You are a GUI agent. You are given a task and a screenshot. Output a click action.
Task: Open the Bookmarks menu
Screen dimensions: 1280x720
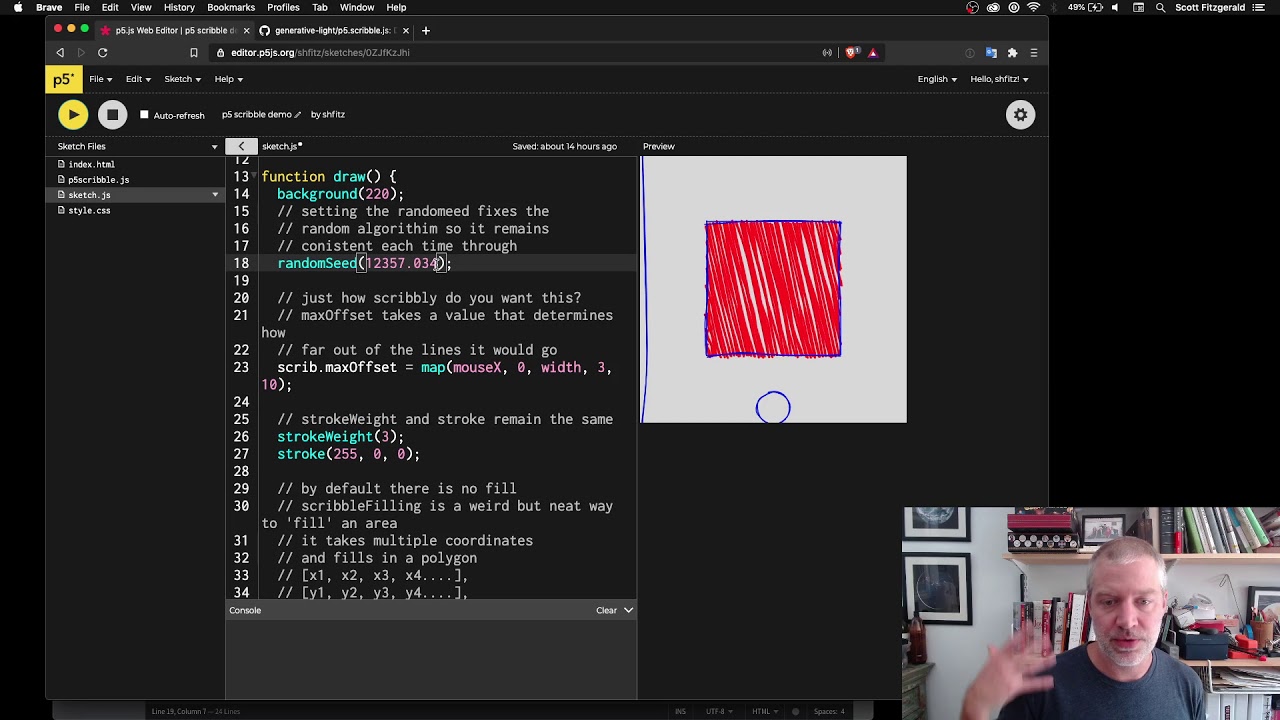(231, 8)
